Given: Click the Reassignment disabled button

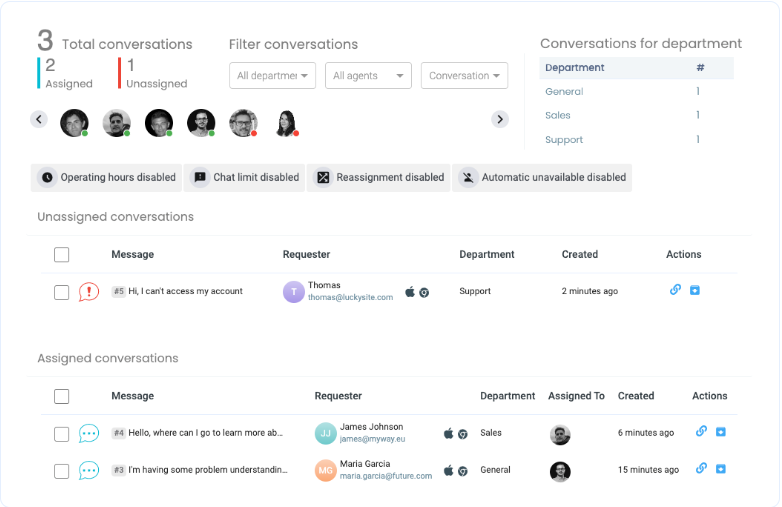Looking at the screenshot, I should (379, 178).
